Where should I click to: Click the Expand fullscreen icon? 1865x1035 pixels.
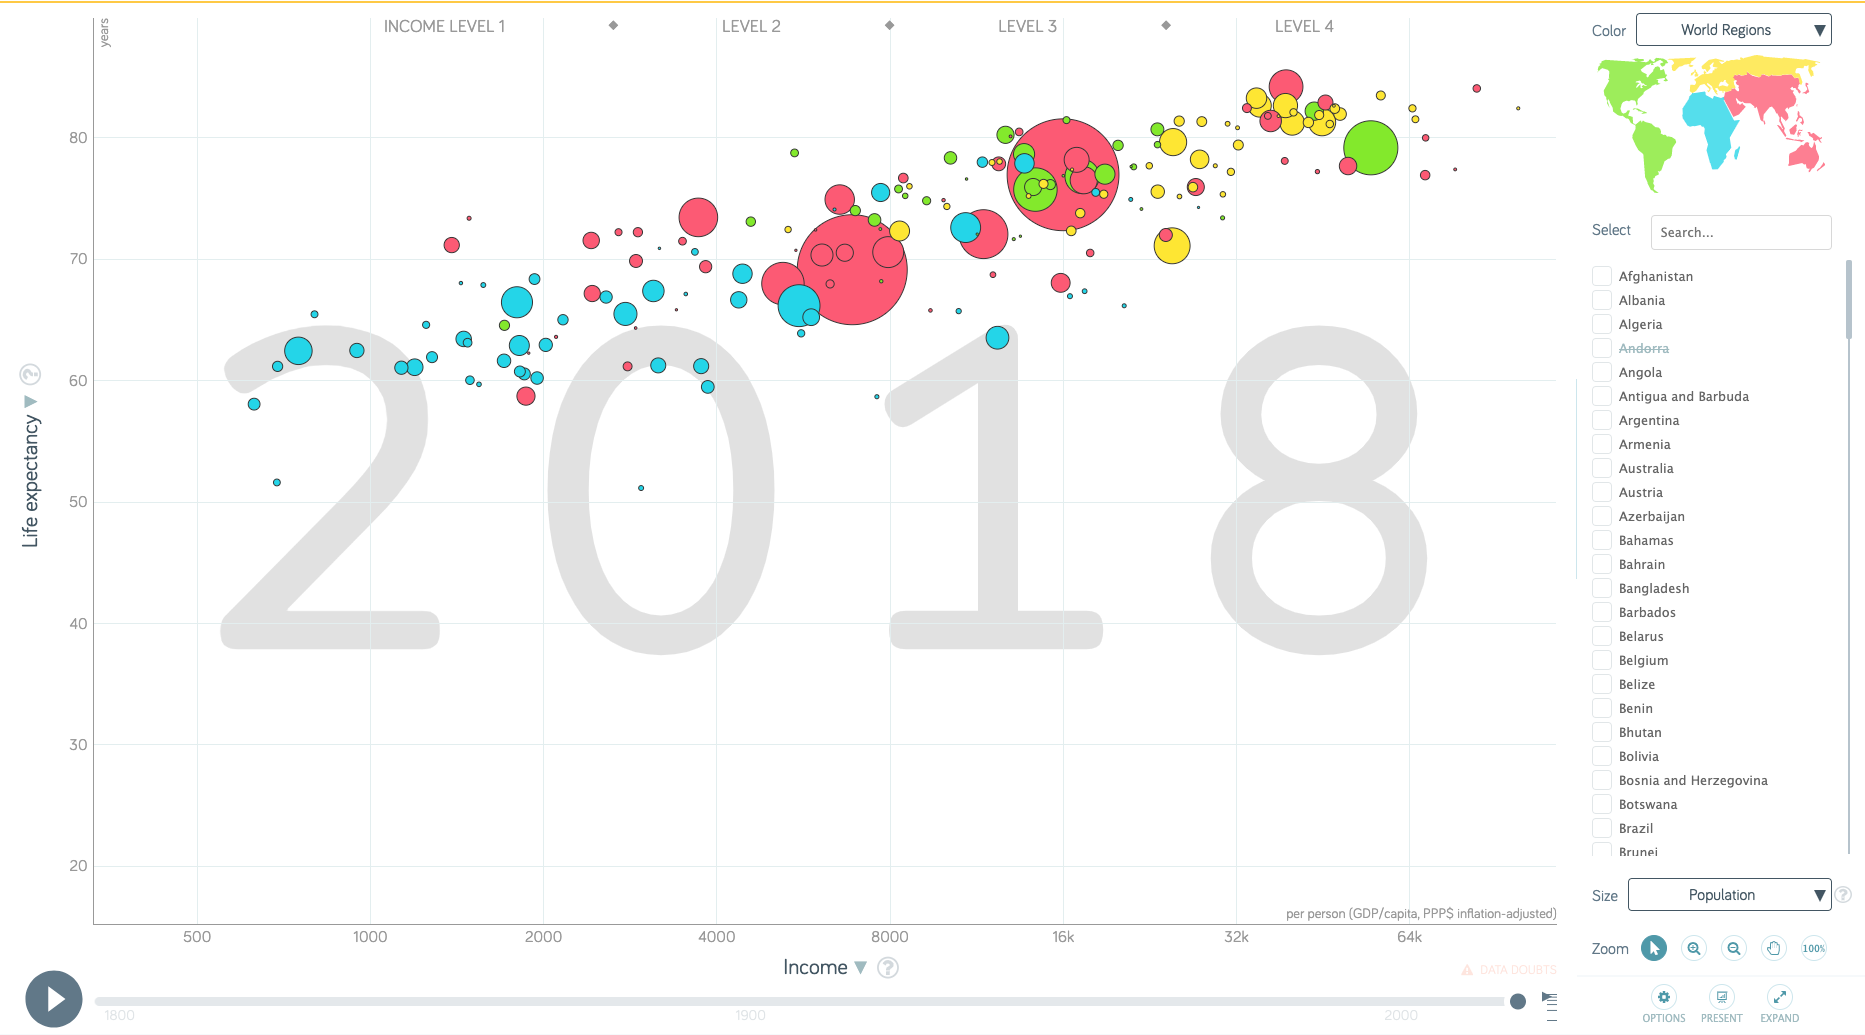click(x=1780, y=997)
